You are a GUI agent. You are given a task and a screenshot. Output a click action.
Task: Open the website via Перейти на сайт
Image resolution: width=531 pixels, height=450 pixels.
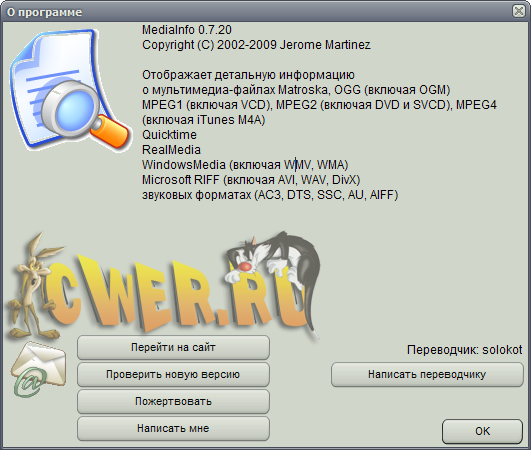coord(173,347)
